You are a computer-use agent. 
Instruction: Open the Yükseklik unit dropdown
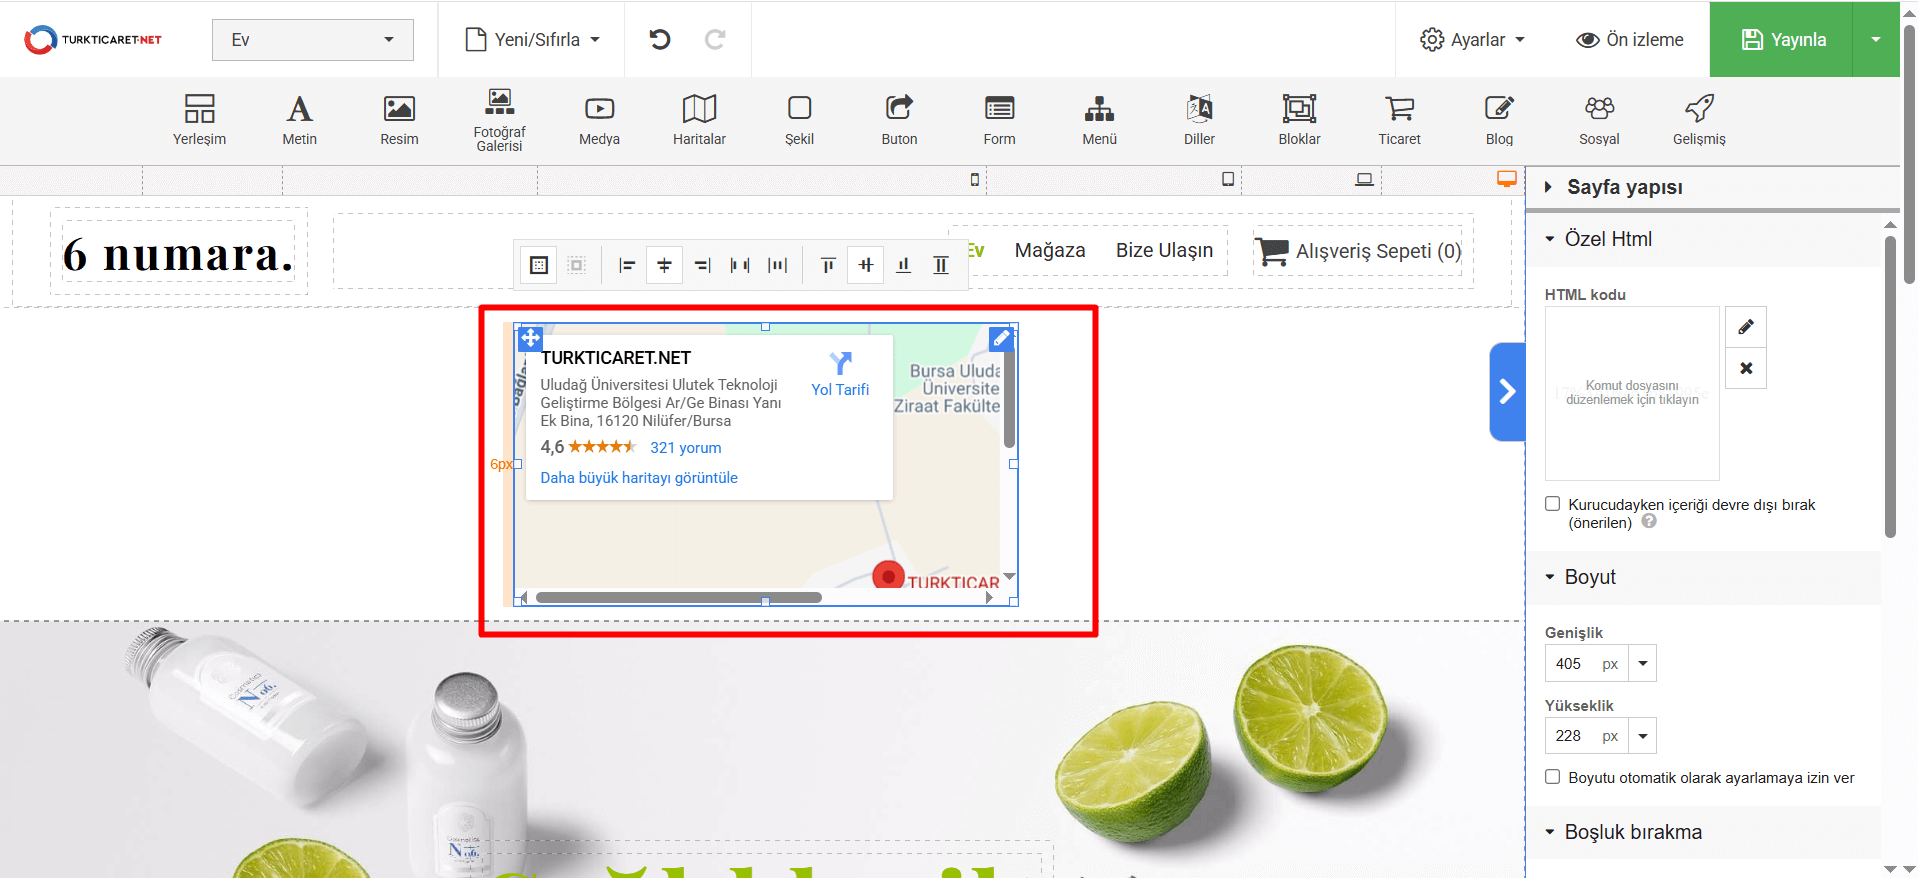coord(1642,736)
